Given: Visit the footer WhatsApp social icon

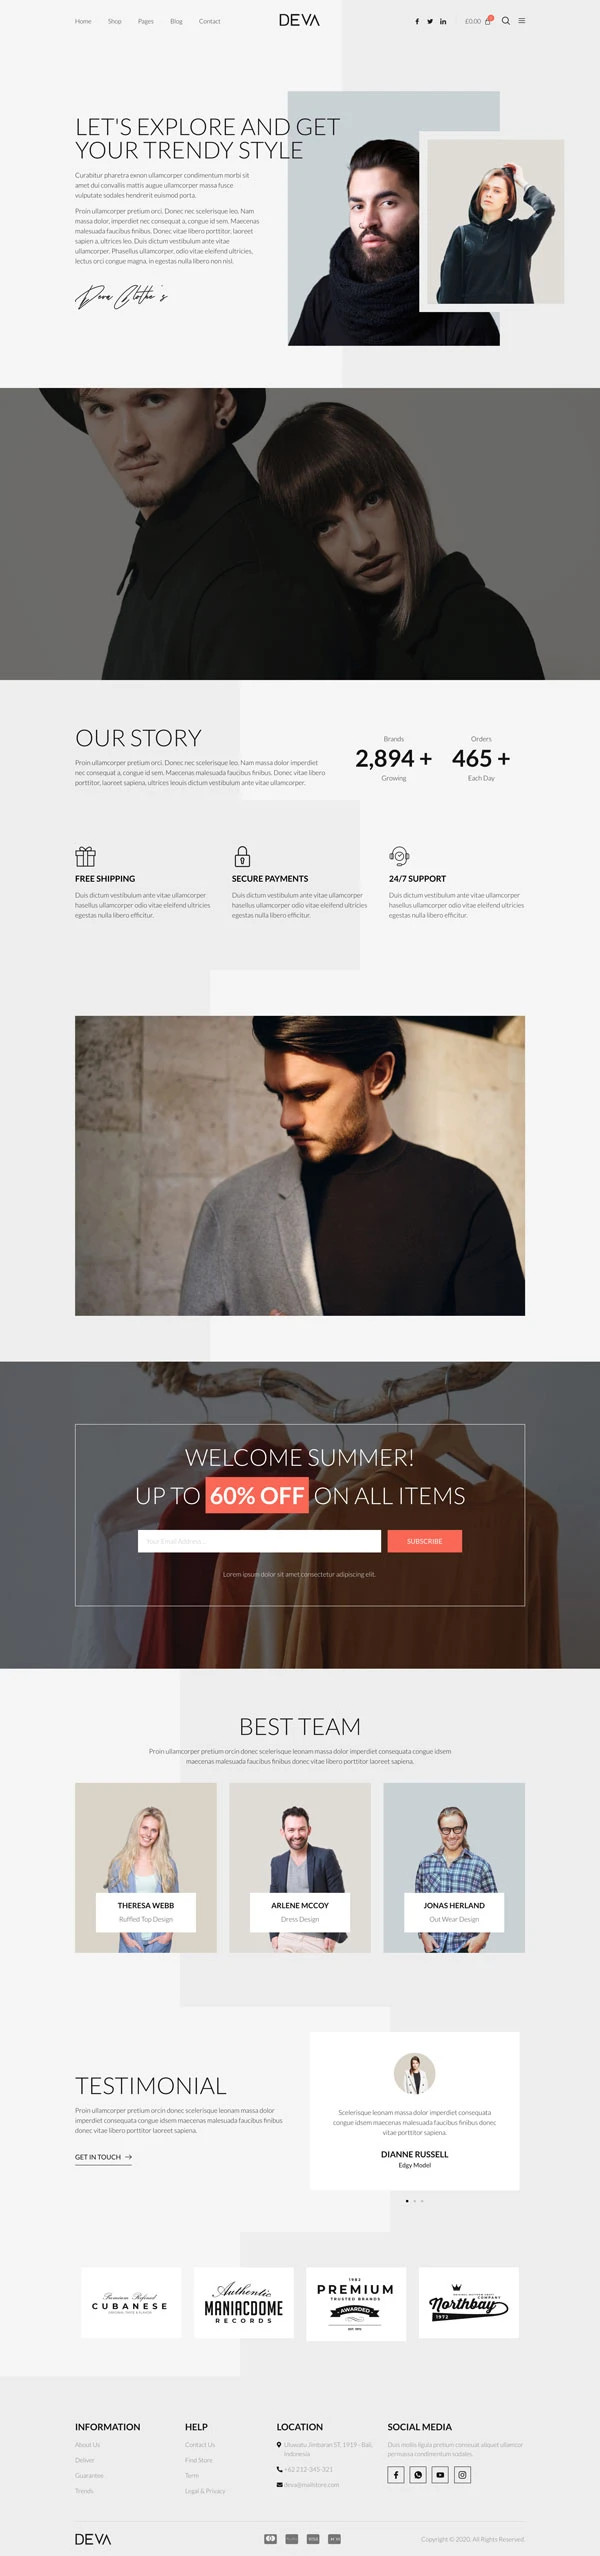Looking at the screenshot, I should (x=418, y=2475).
